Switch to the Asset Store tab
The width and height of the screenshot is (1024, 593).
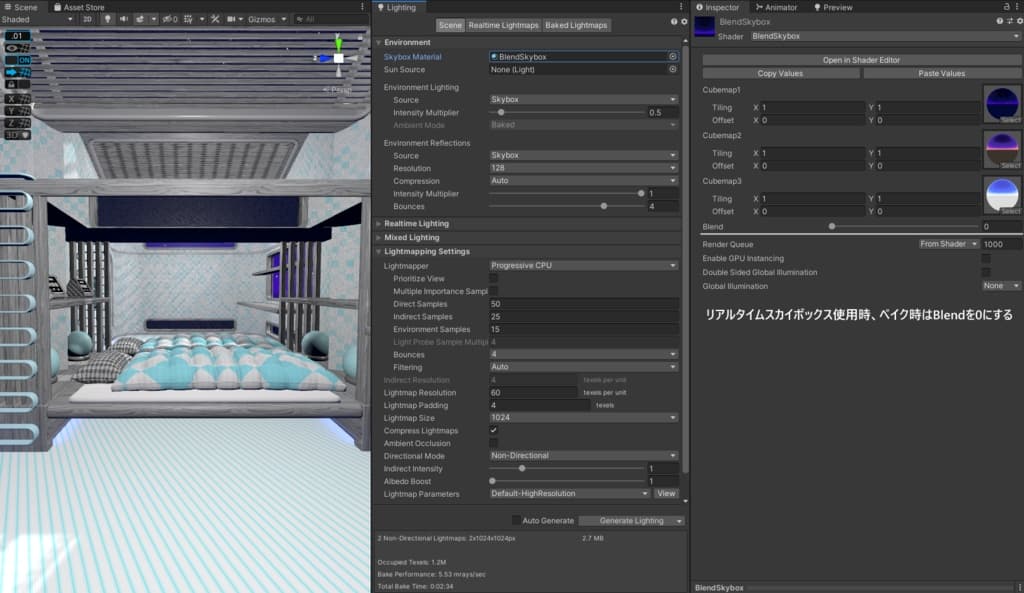click(80, 7)
